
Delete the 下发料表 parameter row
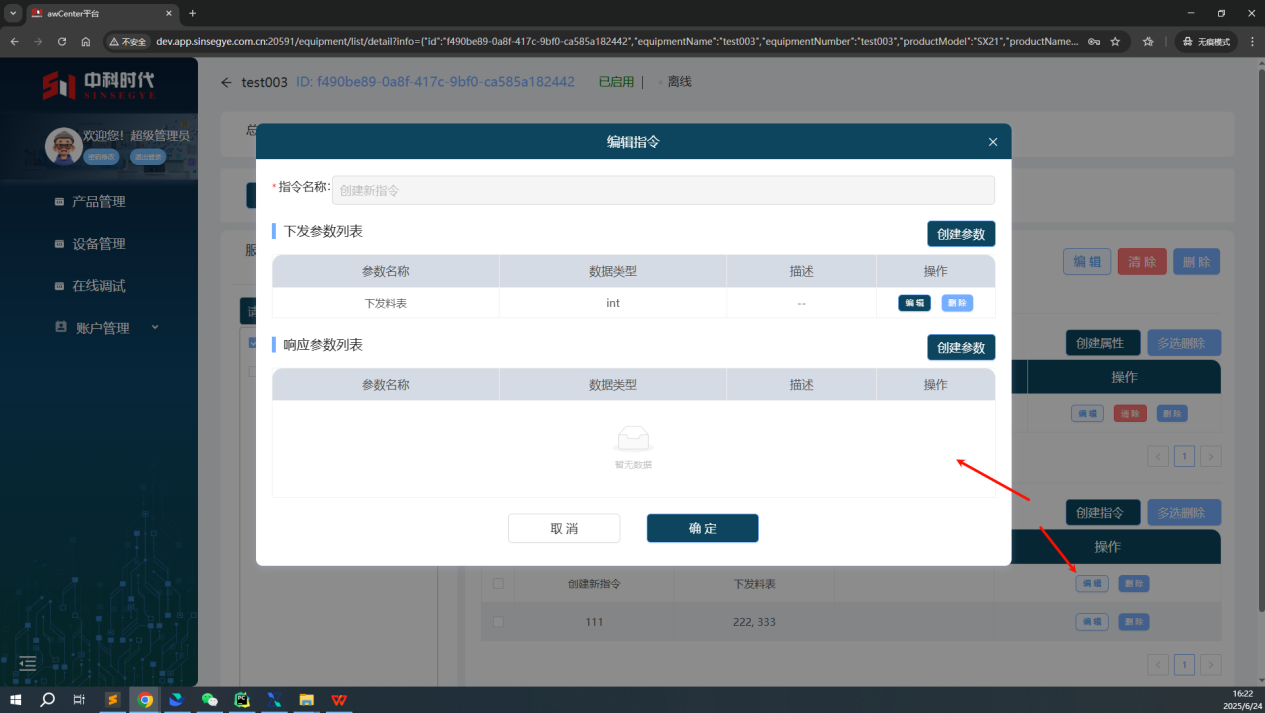(957, 303)
